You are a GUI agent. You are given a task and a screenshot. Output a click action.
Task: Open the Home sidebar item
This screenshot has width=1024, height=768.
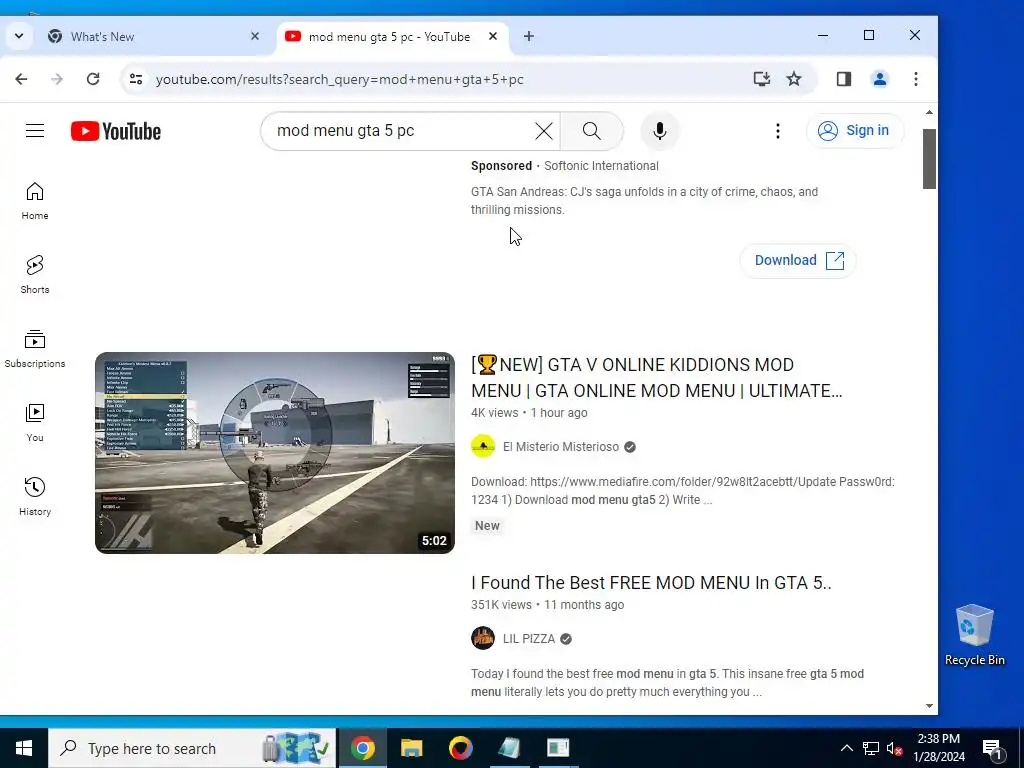point(35,201)
